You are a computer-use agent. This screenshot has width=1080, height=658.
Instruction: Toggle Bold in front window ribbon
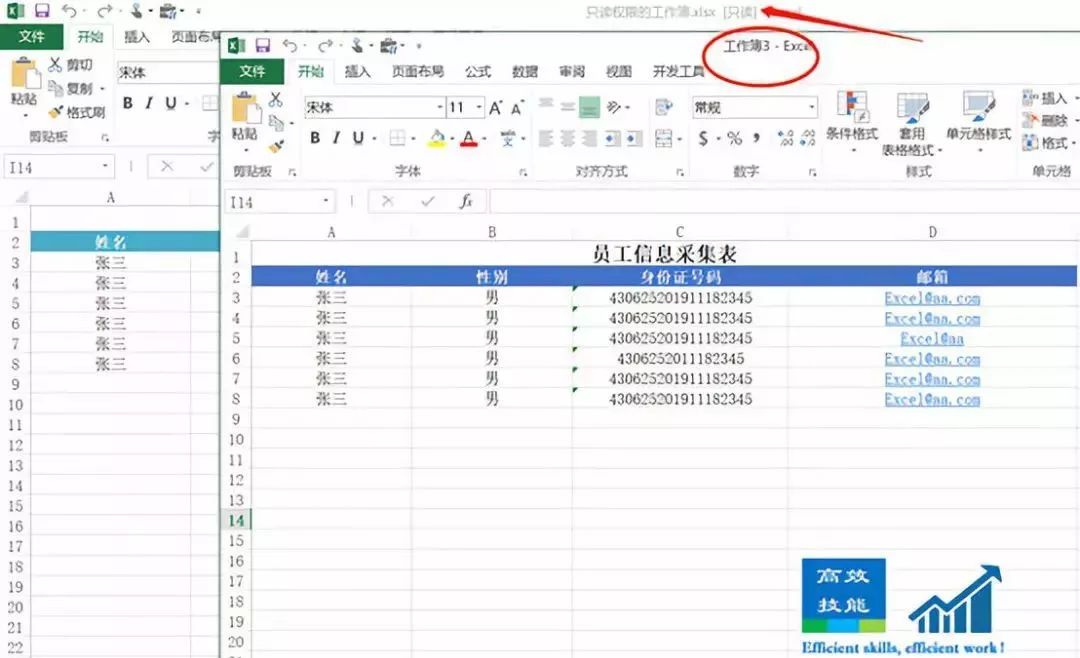point(315,138)
